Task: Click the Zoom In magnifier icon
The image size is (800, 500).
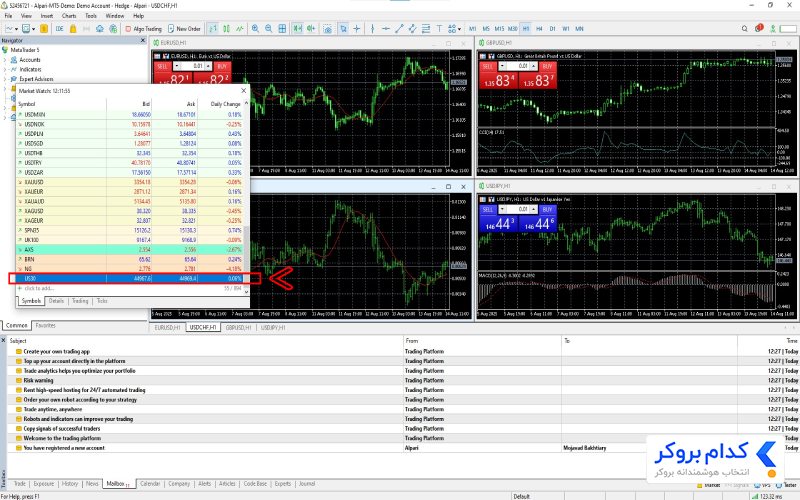Action: 255,29
